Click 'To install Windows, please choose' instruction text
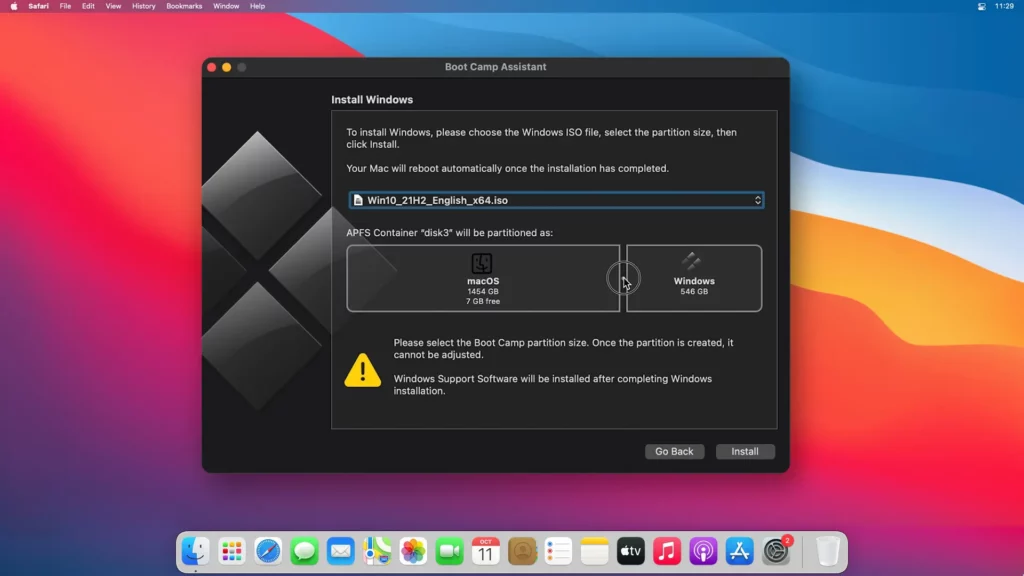 [541, 138]
